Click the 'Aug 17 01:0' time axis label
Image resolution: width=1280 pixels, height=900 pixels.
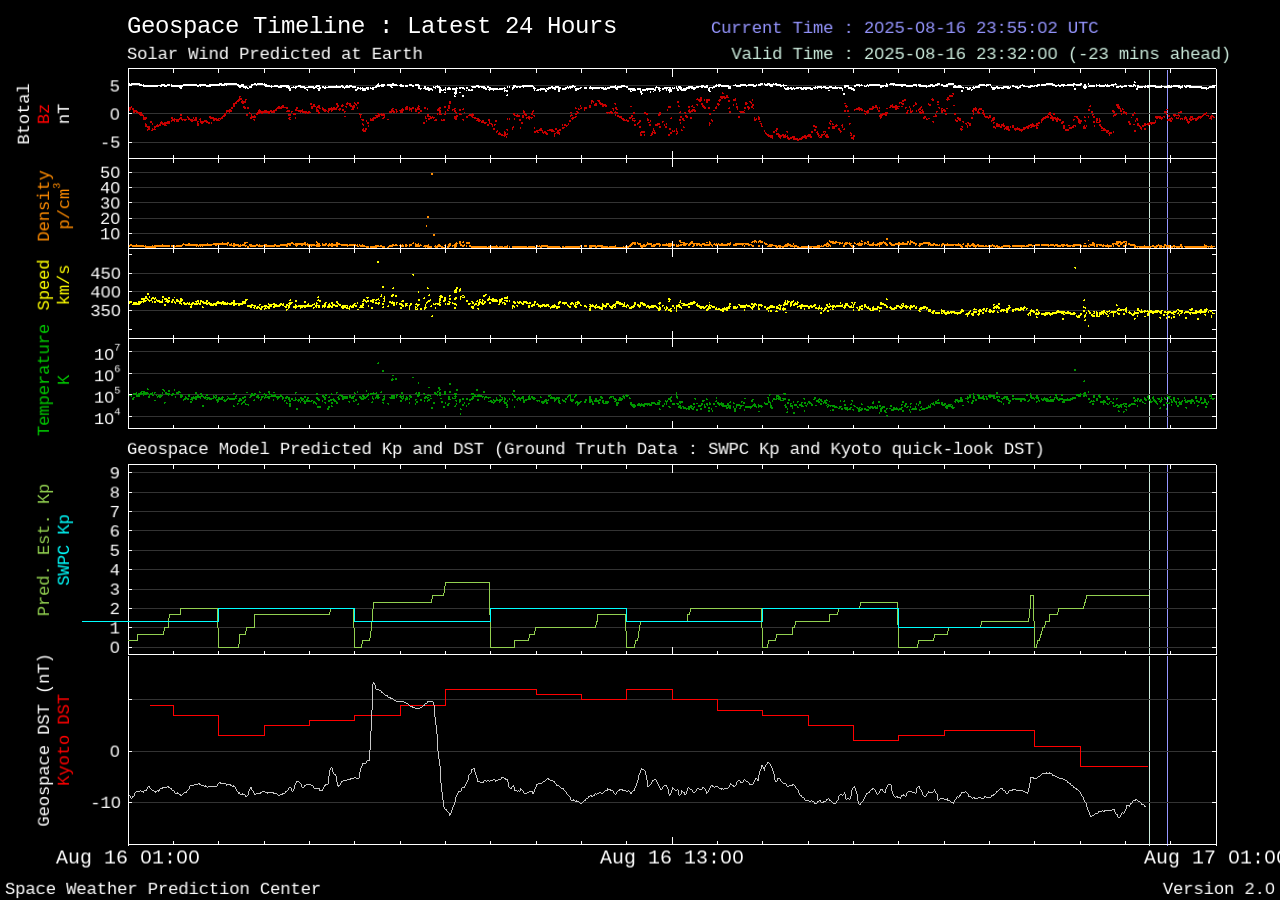pos(1212,857)
